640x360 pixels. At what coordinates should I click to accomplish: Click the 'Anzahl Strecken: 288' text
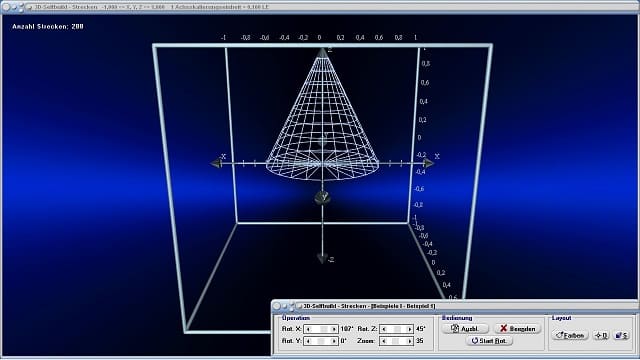[48, 27]
